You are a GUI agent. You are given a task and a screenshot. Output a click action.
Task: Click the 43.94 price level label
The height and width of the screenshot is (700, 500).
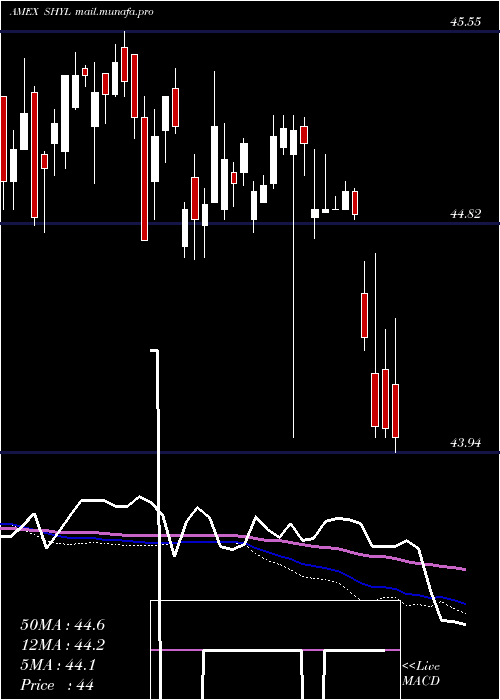tap(466, 443)
